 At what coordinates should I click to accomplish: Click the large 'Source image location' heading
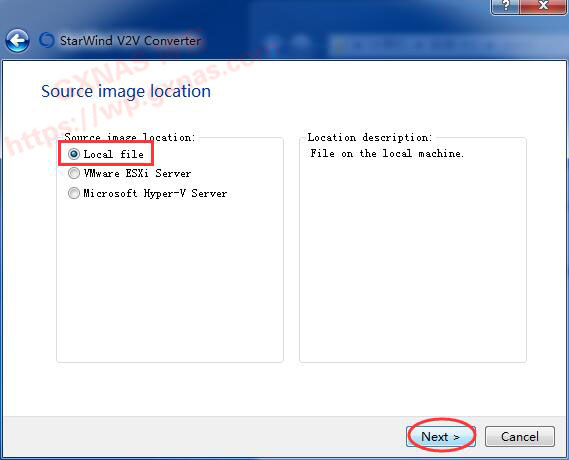(x=126, y=91)
